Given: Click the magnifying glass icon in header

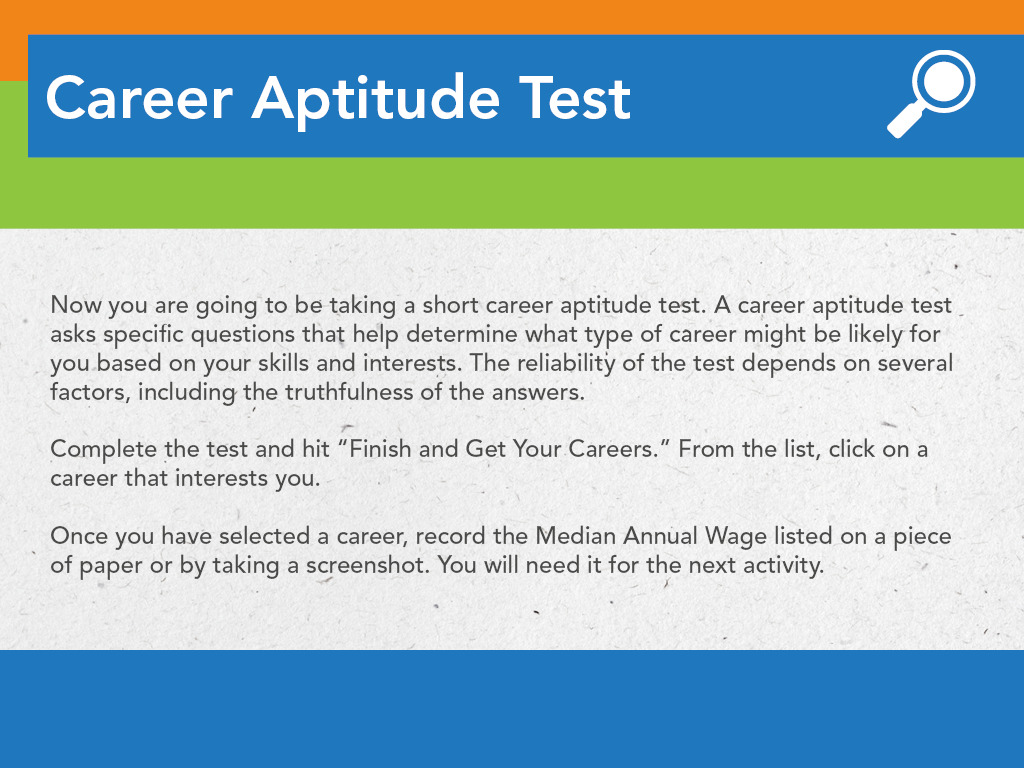Looking at the screenshot, I should click(931, 94).
